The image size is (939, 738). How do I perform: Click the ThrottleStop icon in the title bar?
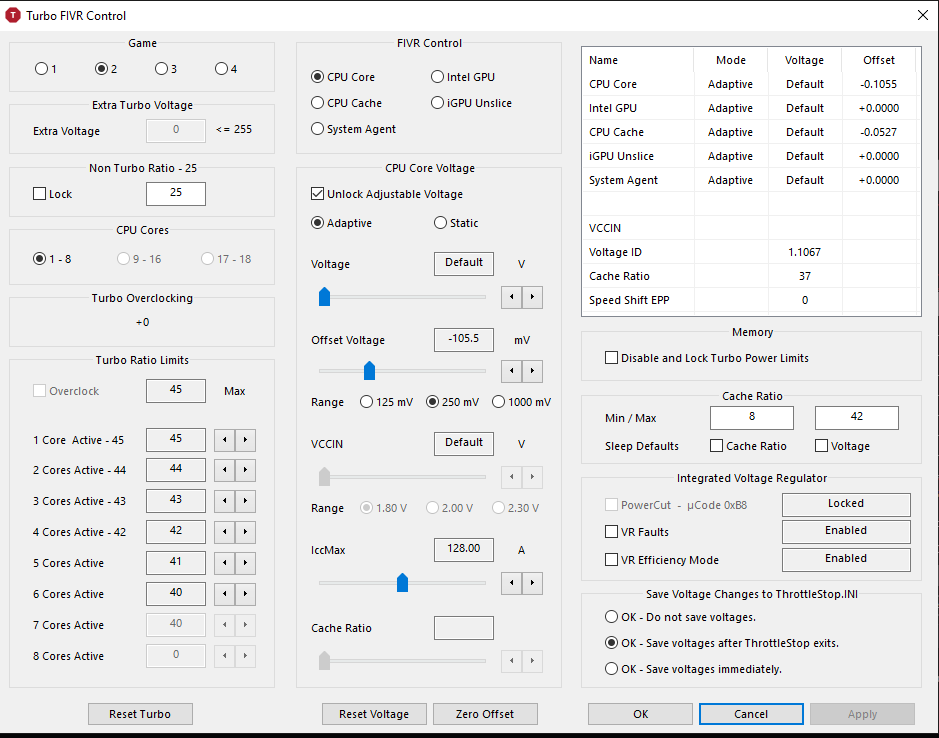[x=14, y=16]
